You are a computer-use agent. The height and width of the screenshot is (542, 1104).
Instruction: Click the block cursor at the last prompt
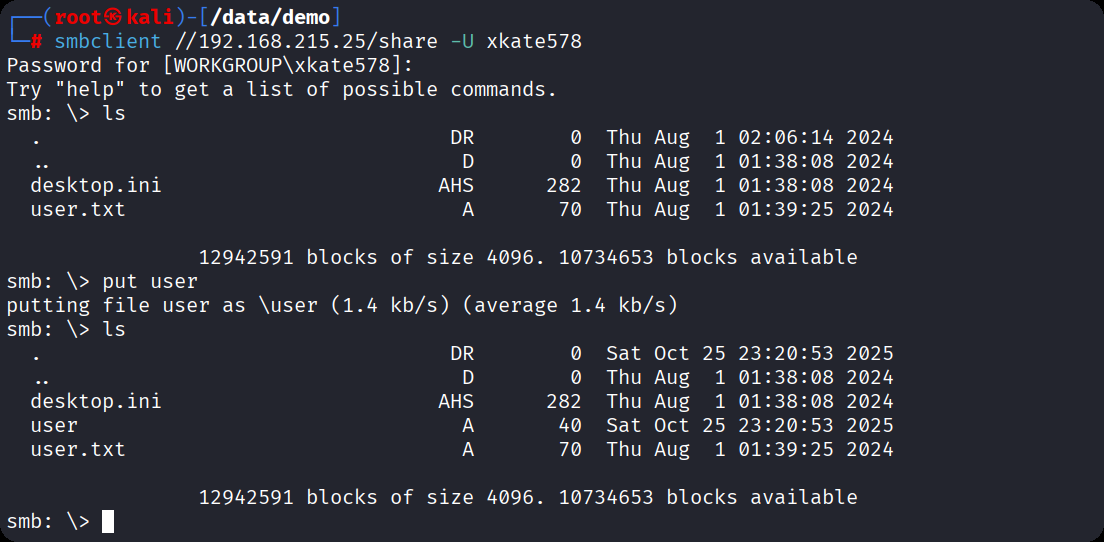click(108, 521)
